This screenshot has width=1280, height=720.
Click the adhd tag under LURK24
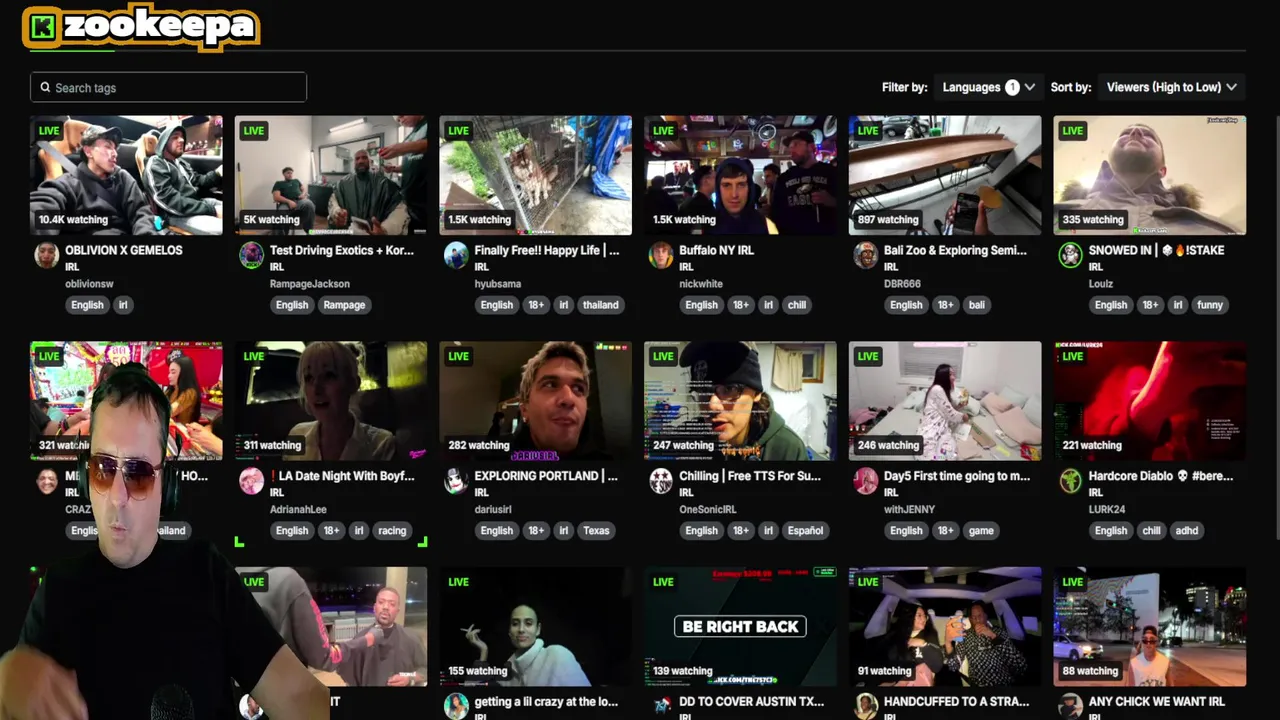[1187, 531]
